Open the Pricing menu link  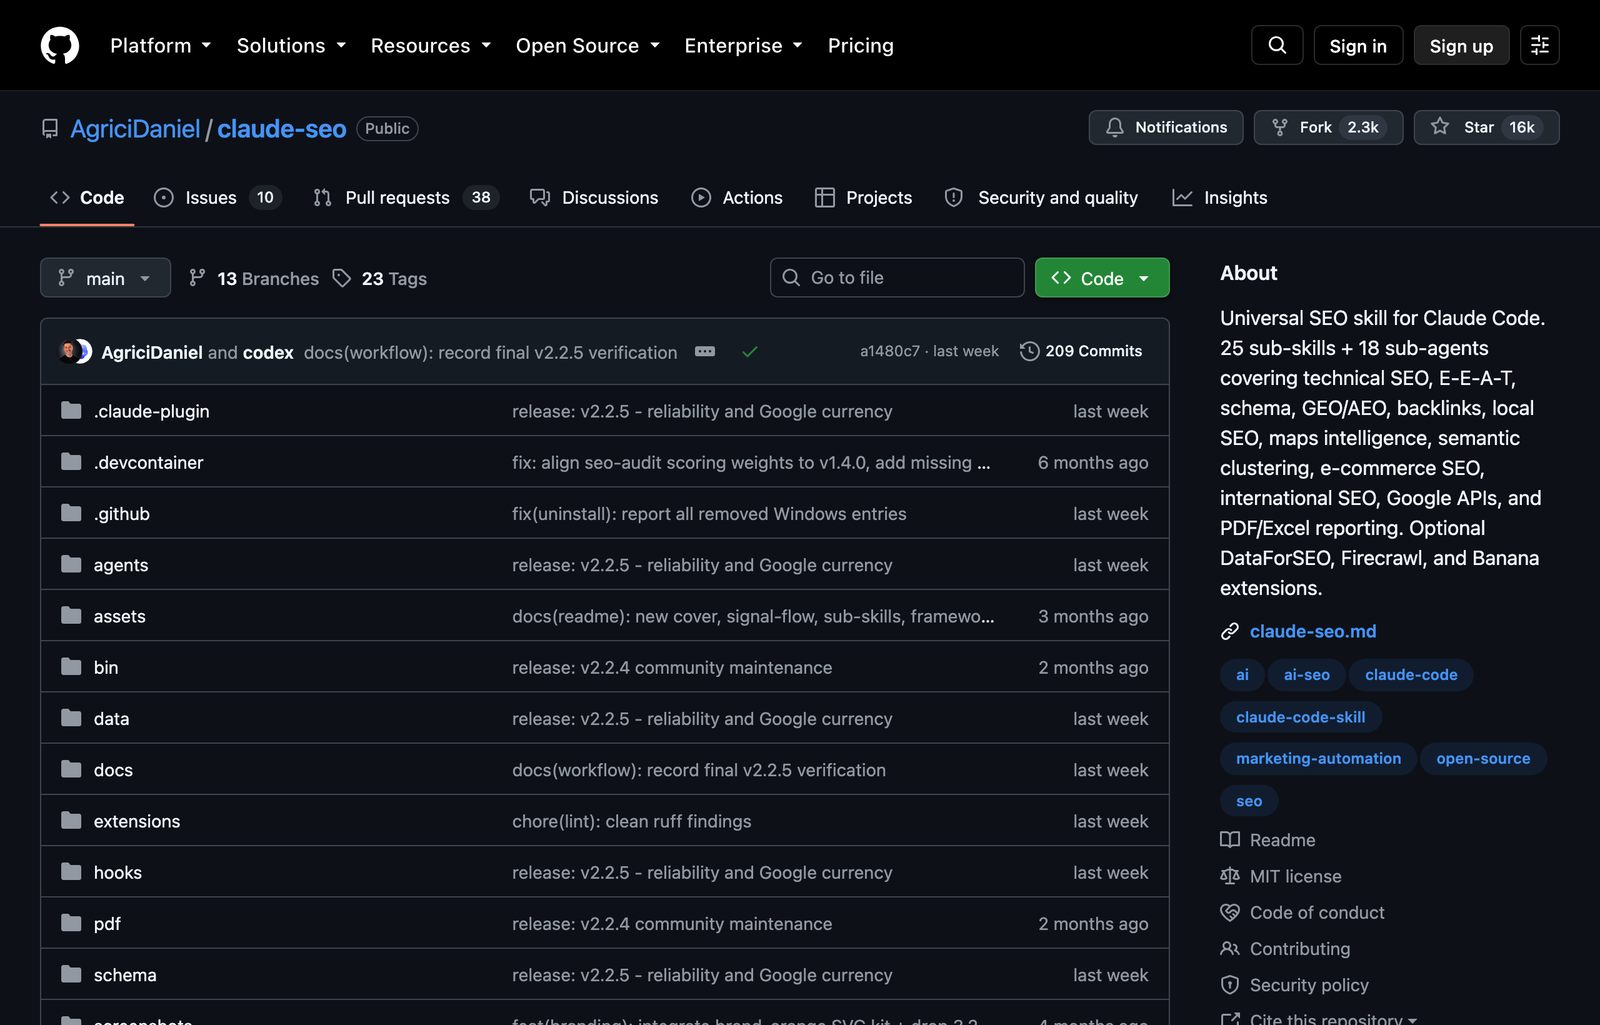tap(861, 45)
